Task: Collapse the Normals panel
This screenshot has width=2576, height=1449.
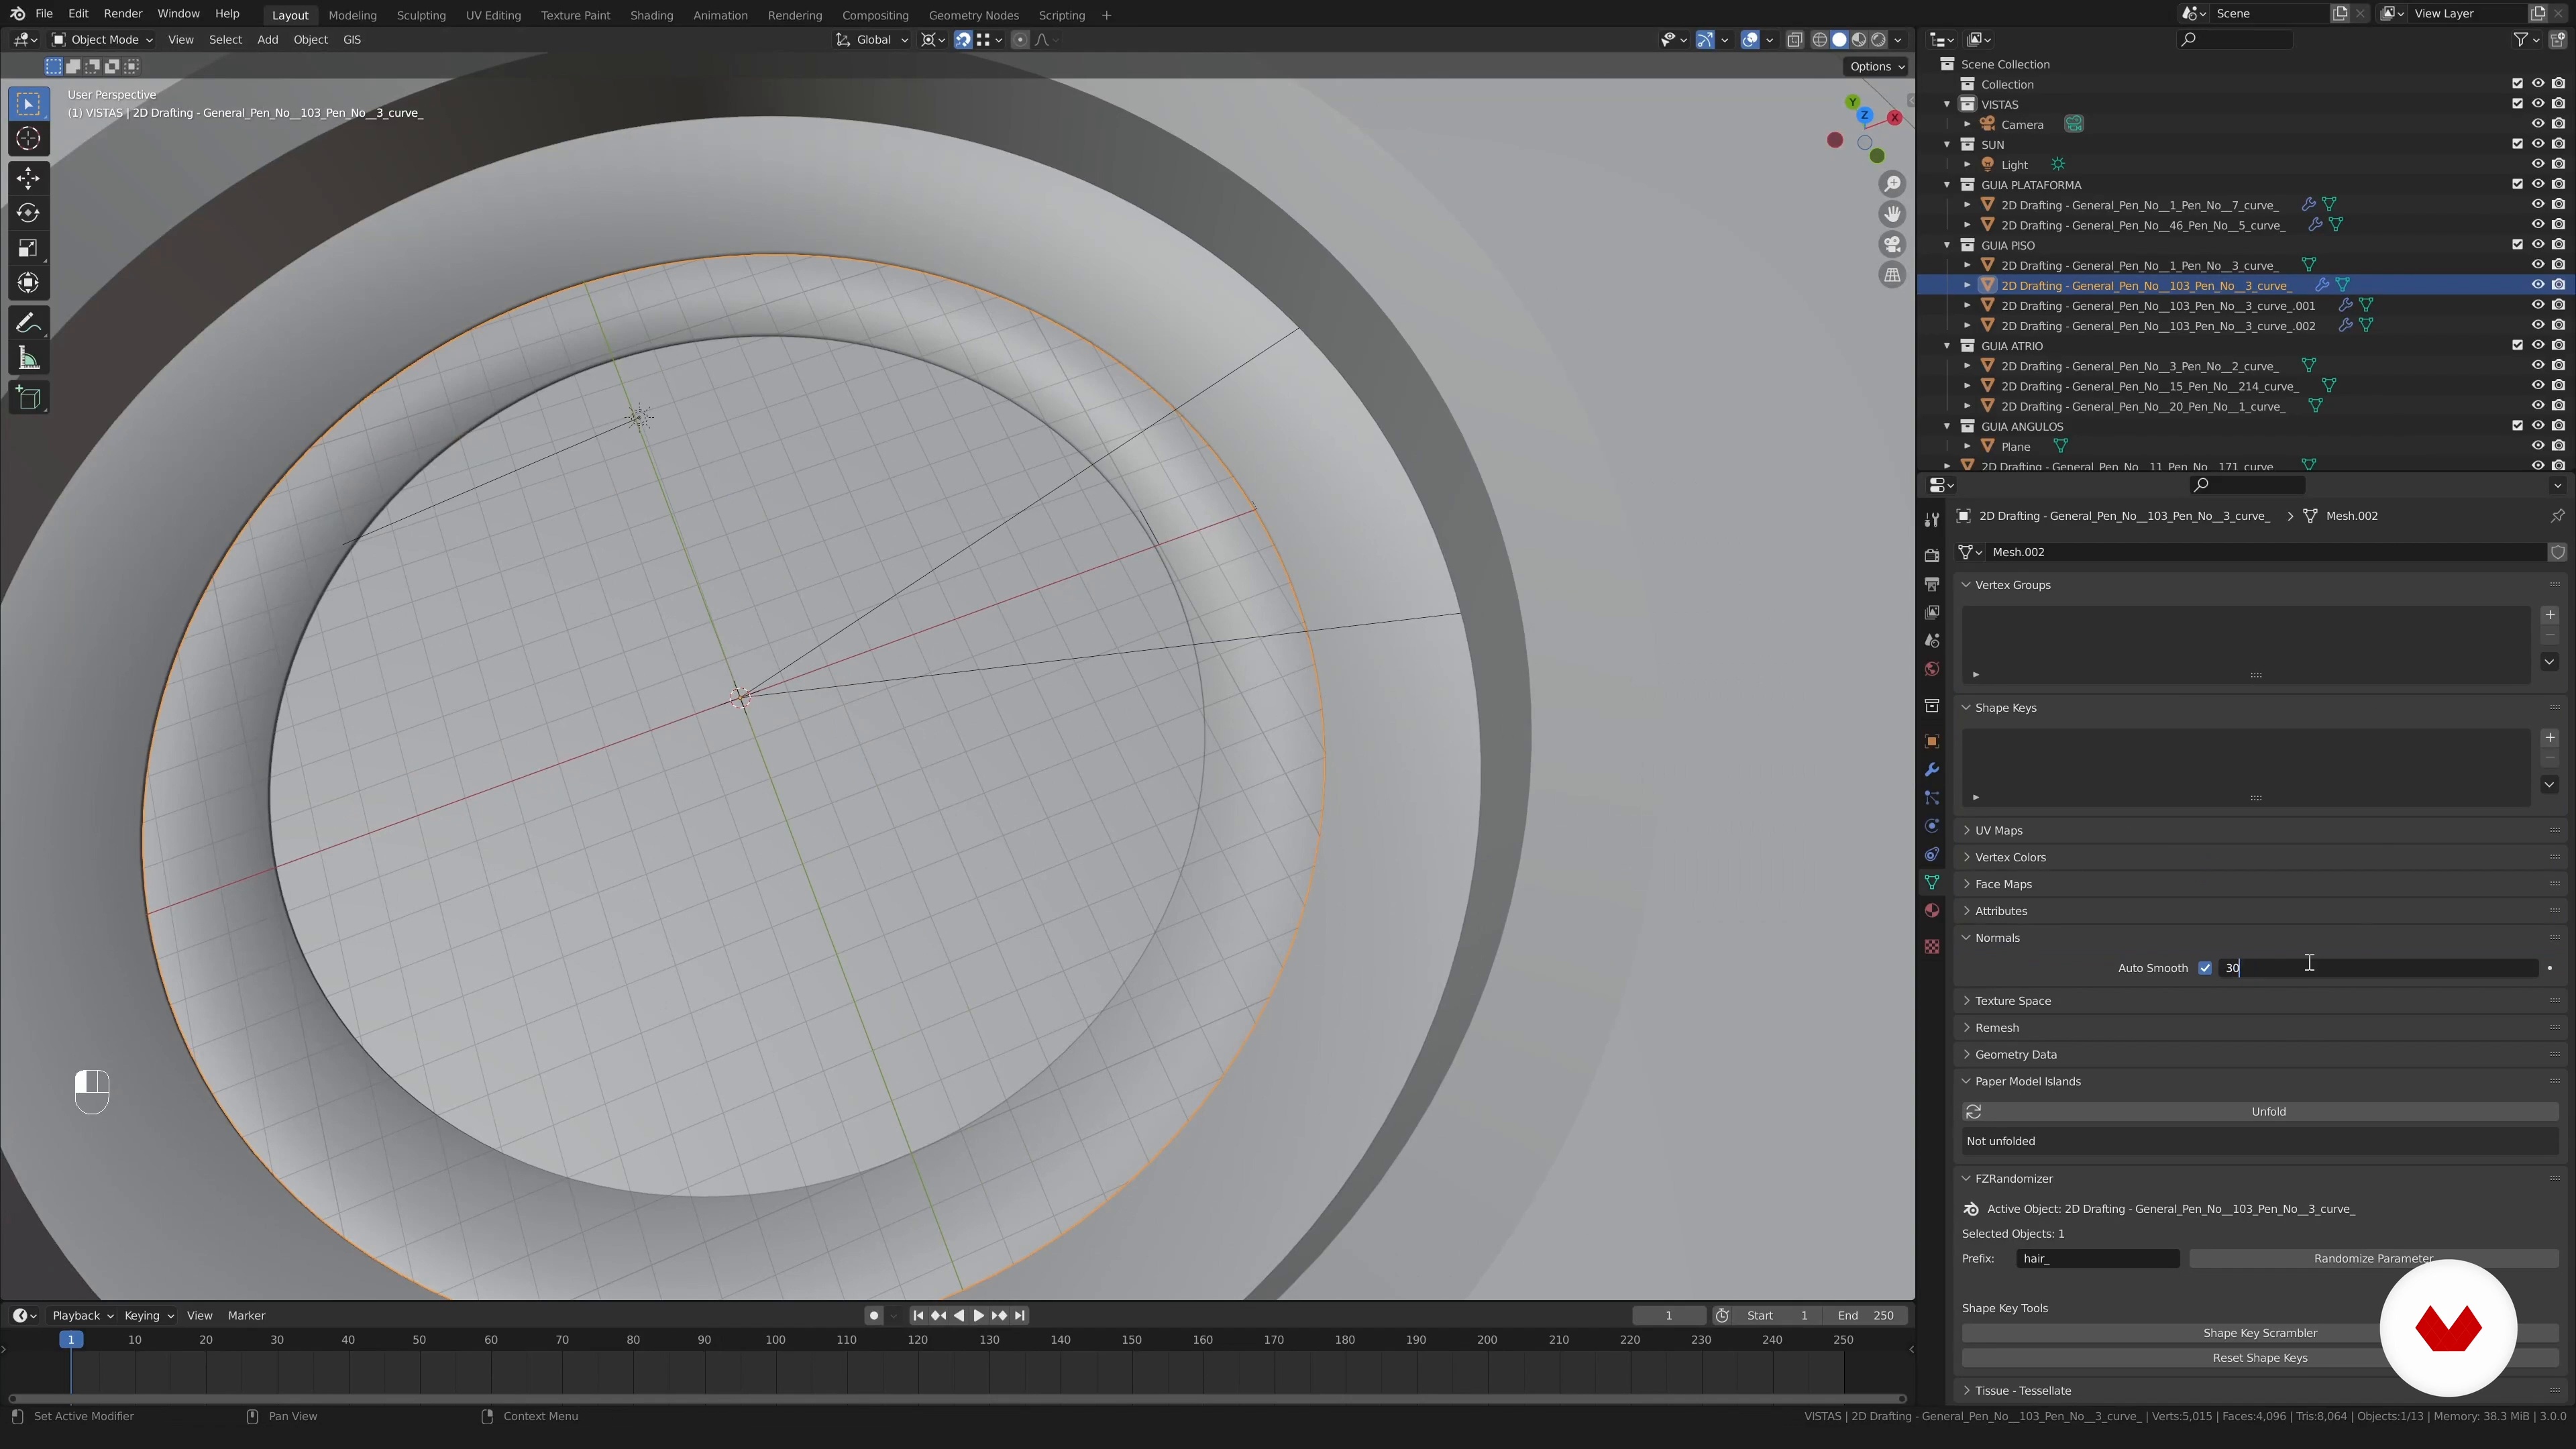Action: [1997, 937]
